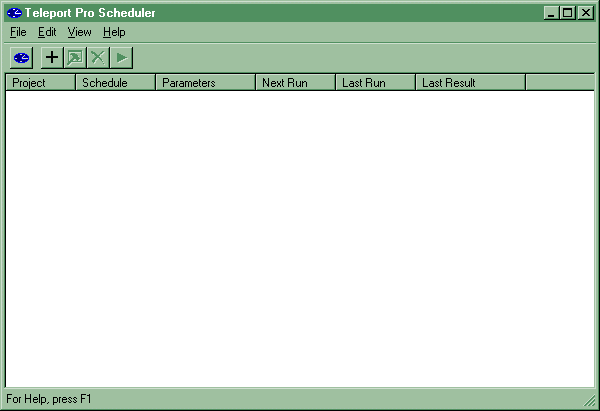Image resolution: width=600 pixels, height=411 pixels.
Task: Click the empty schedule list area
Action: (x=300, y=240)
